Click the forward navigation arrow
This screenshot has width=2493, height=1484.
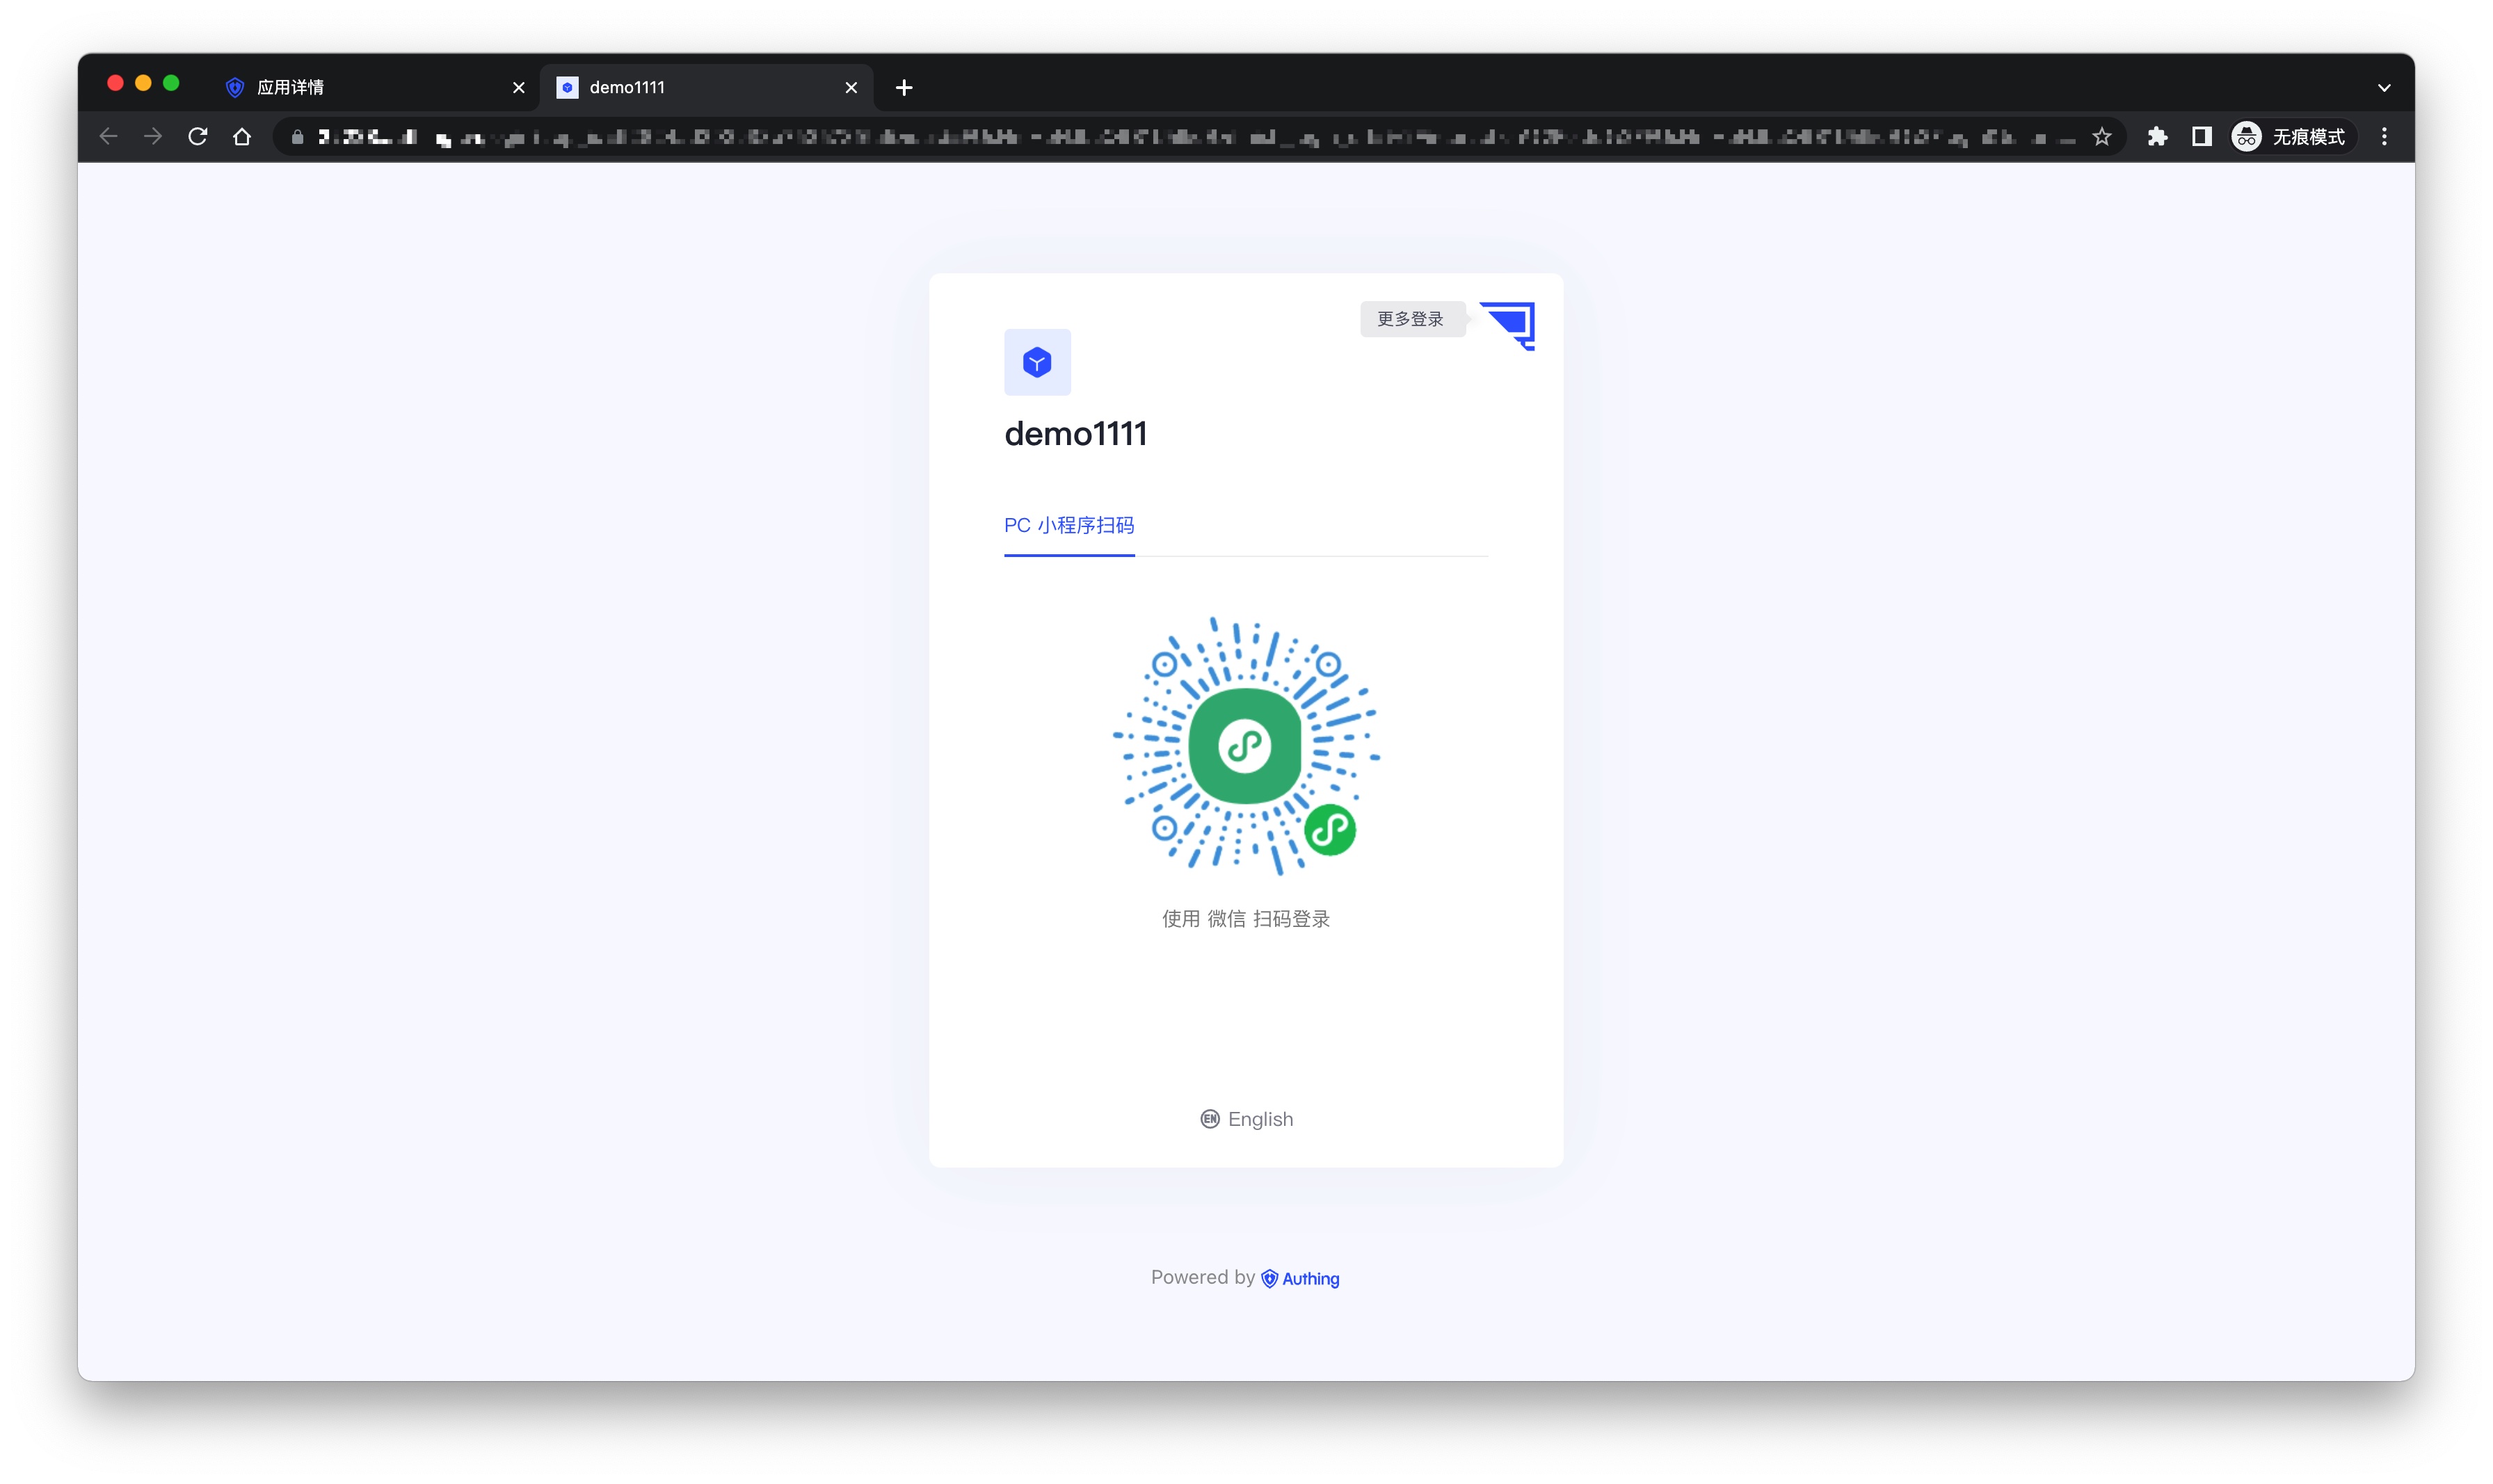click(x=153, y=137)
